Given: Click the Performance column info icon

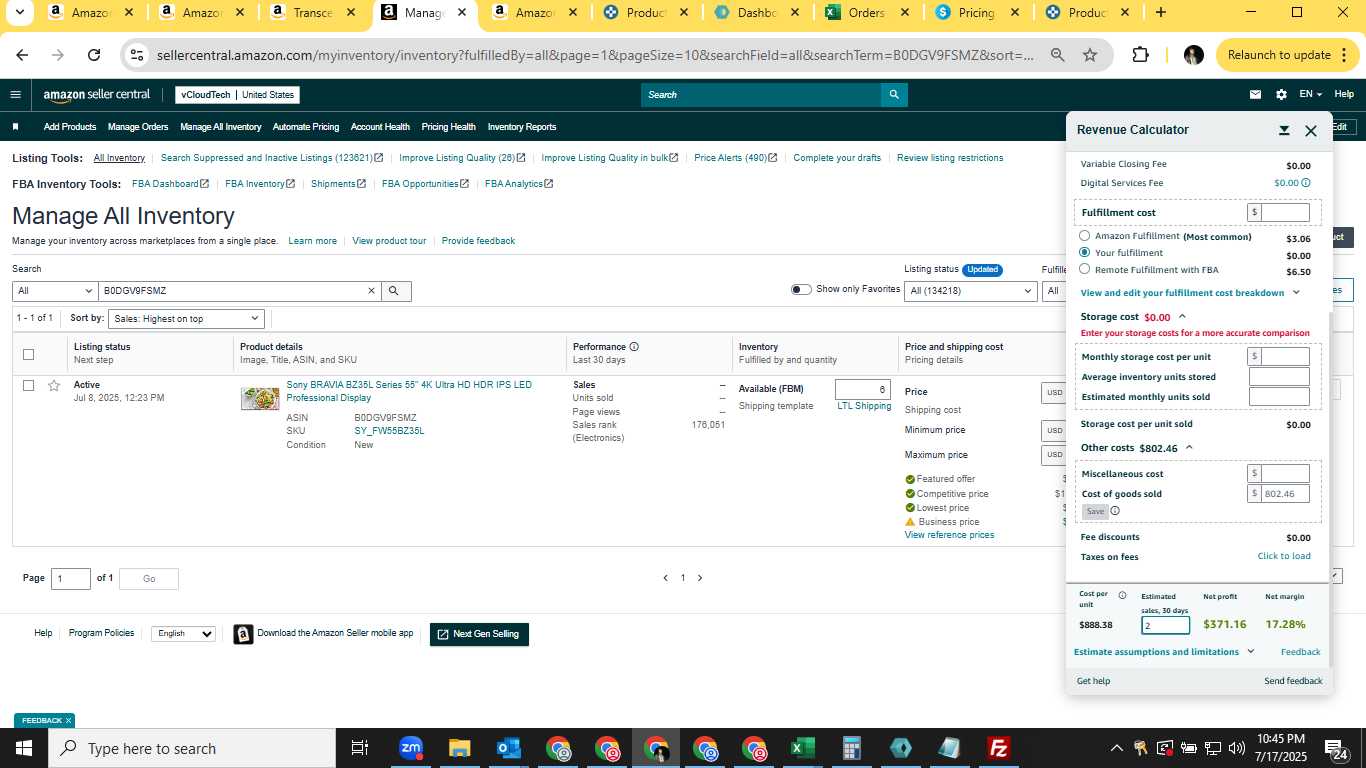Looking at the screenshot, I should pyautogui.click(x=634, y=347).
